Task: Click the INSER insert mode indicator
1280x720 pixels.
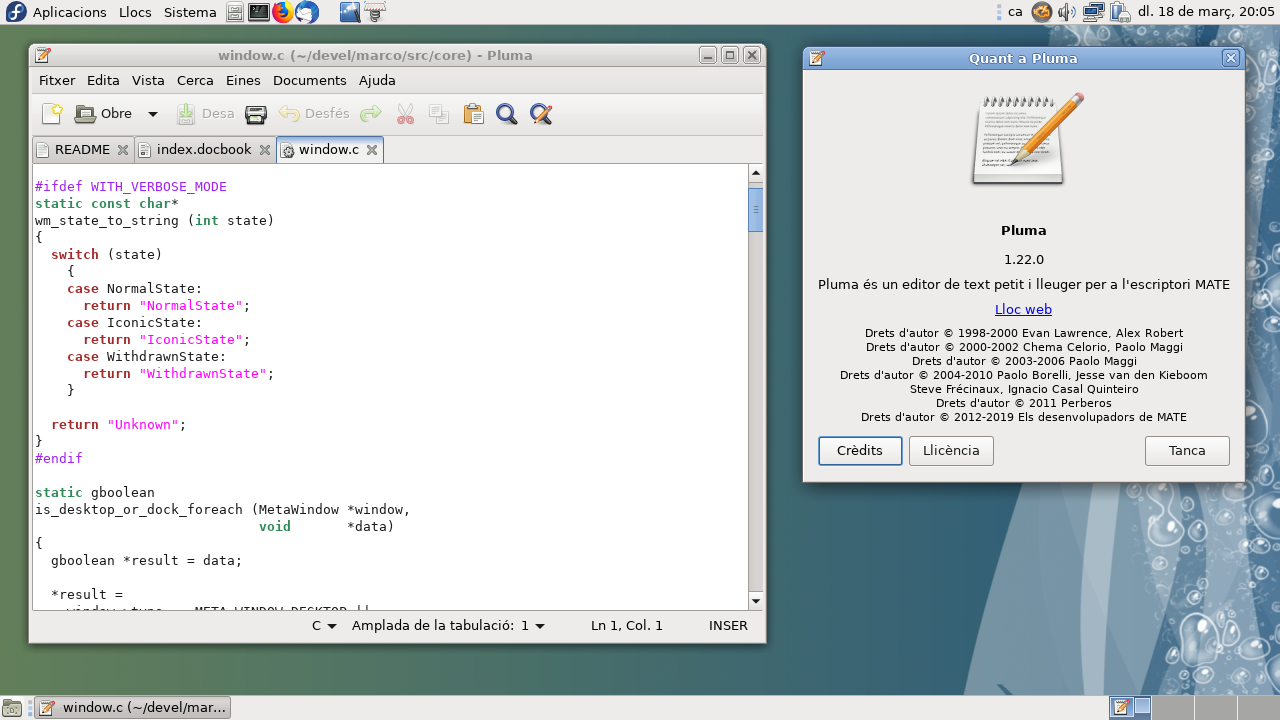Action: click(728, 626)
